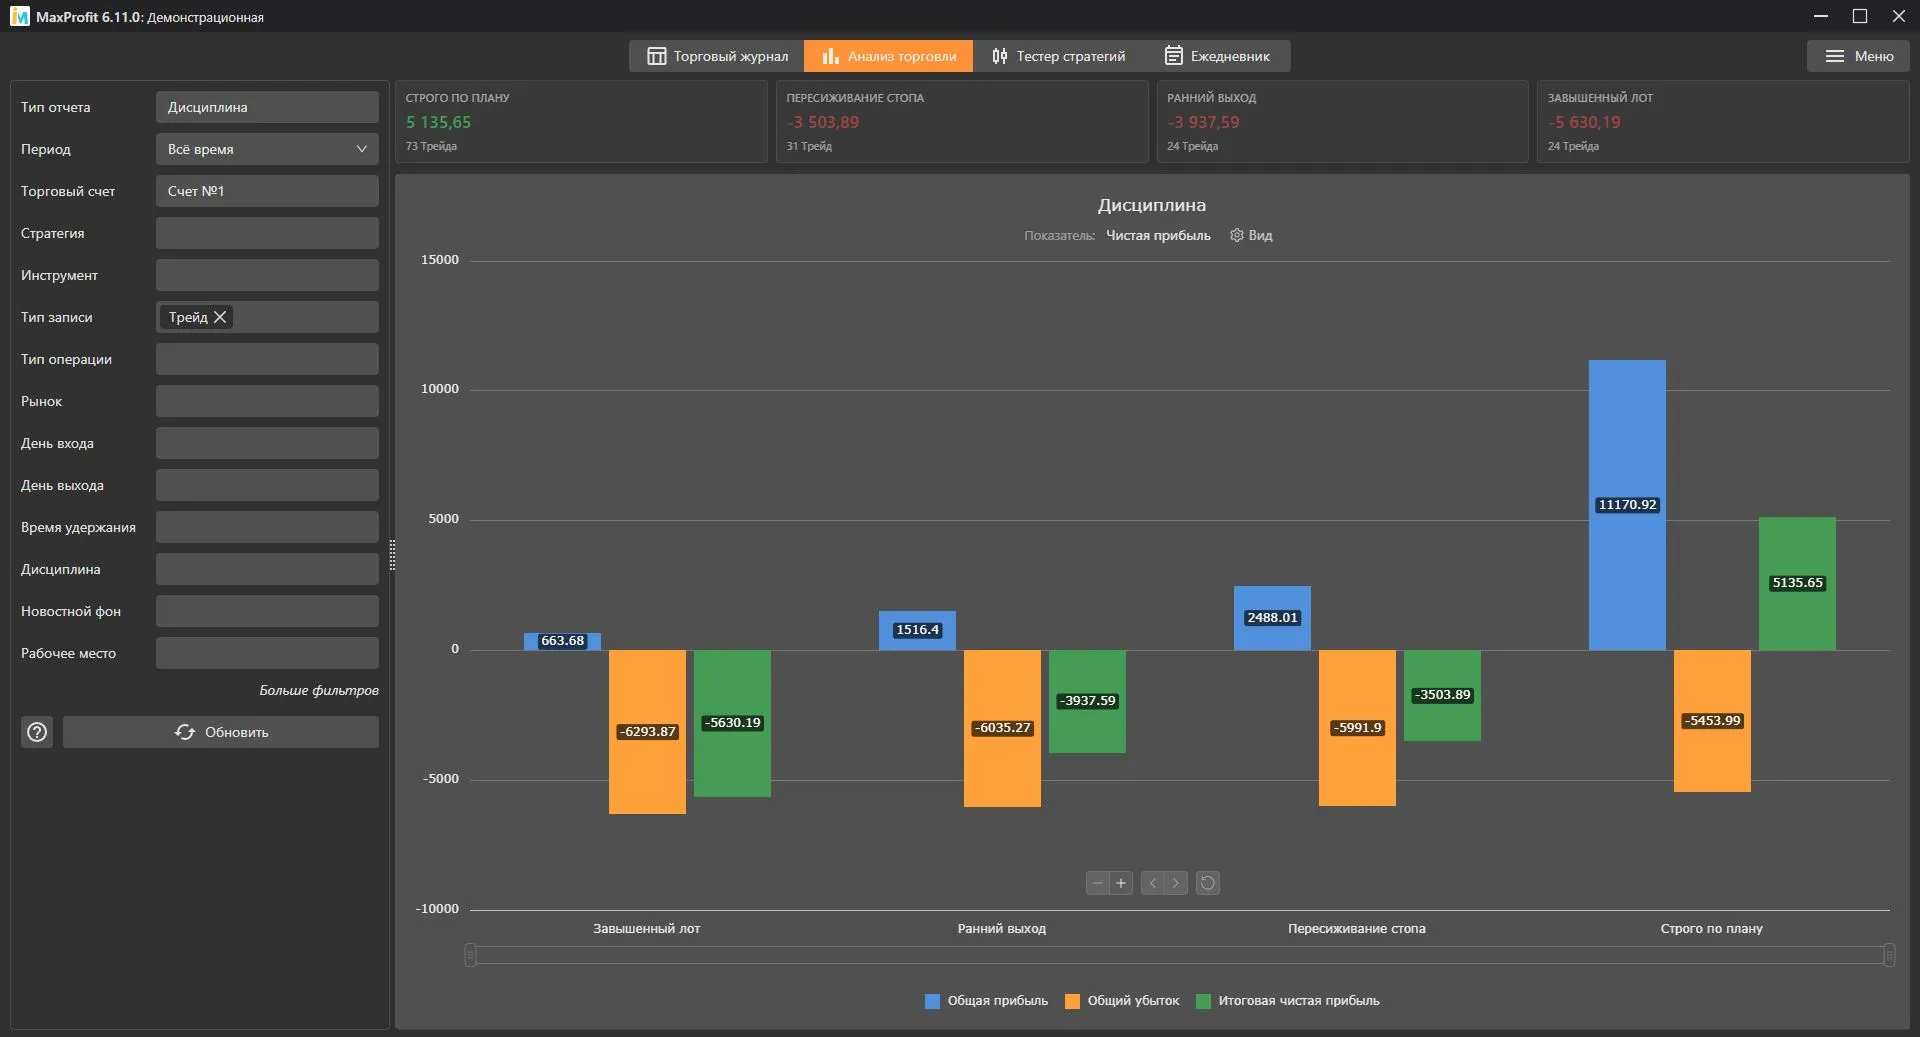Expand the Период dropdown arrow
This screenshot has height=1037, width=1920.
[x=362, y=149]
